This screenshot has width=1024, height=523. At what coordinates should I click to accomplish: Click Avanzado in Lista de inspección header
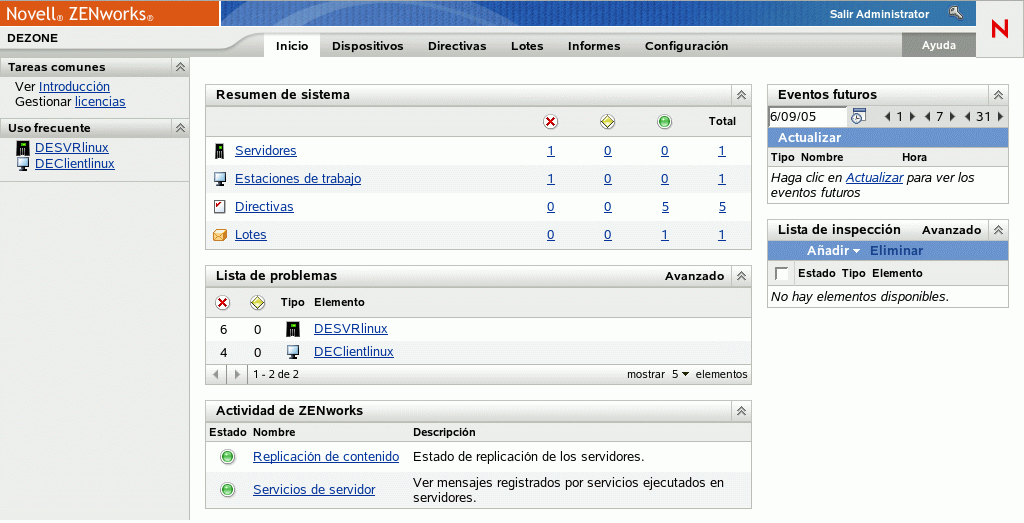click(952, 230)
